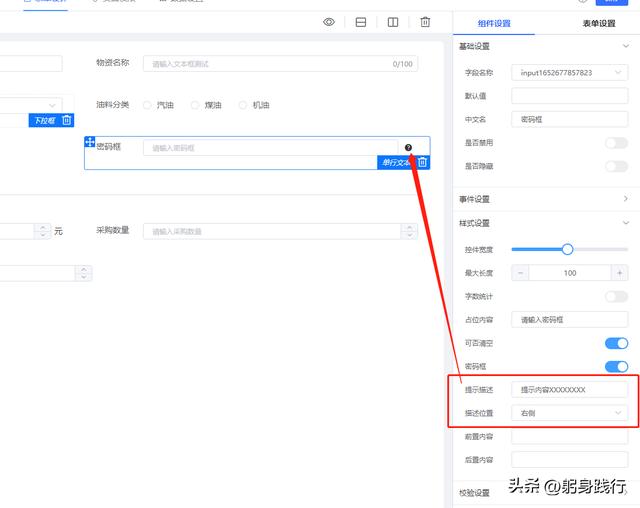Screen dimensions: 640x508
Task: Toggle the 是否禁用 switch
Action: pyautogui.click(x=616, y=143)
